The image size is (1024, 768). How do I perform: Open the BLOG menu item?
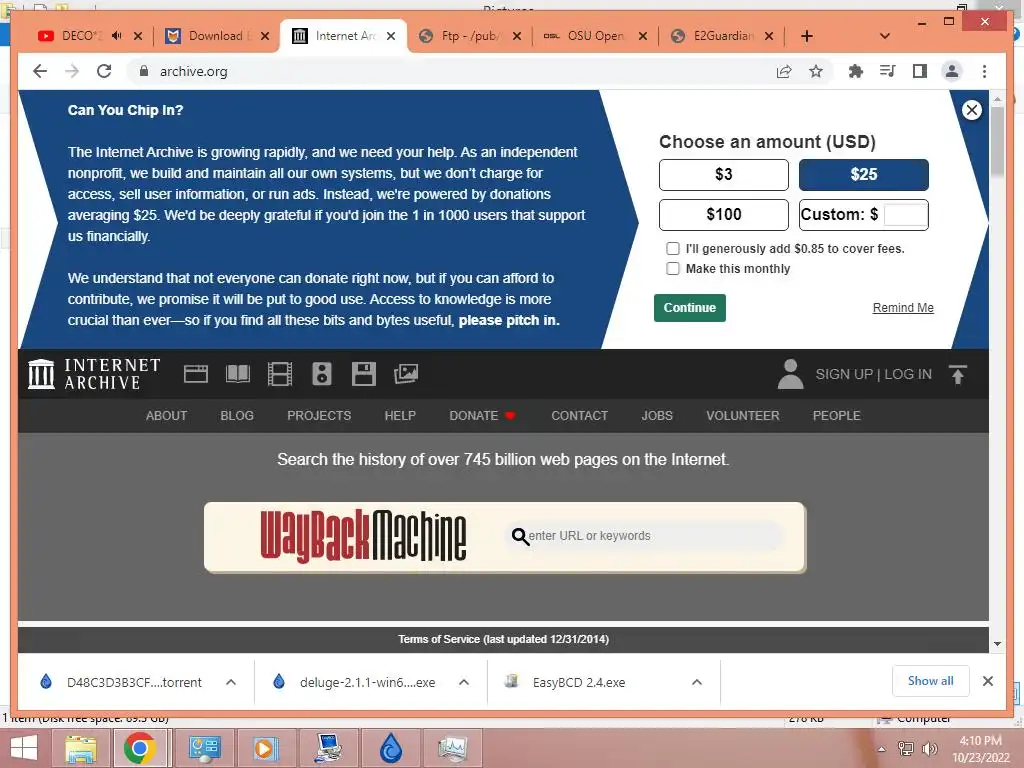click(x=237, y=415)
